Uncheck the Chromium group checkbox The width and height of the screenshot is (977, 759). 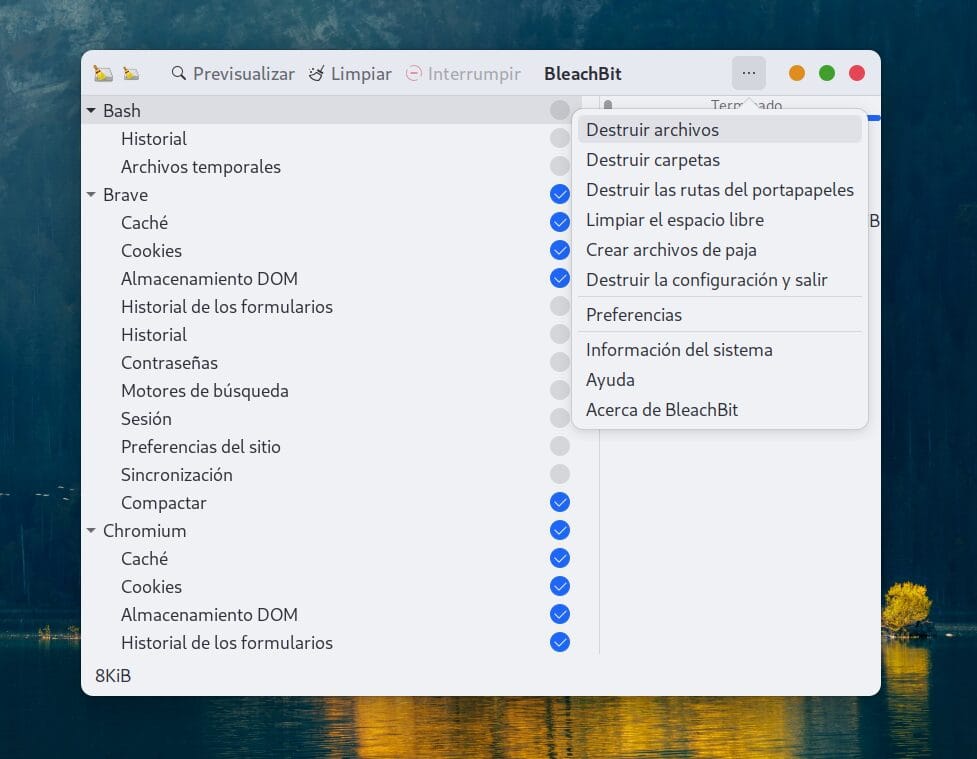coord(560,530)
